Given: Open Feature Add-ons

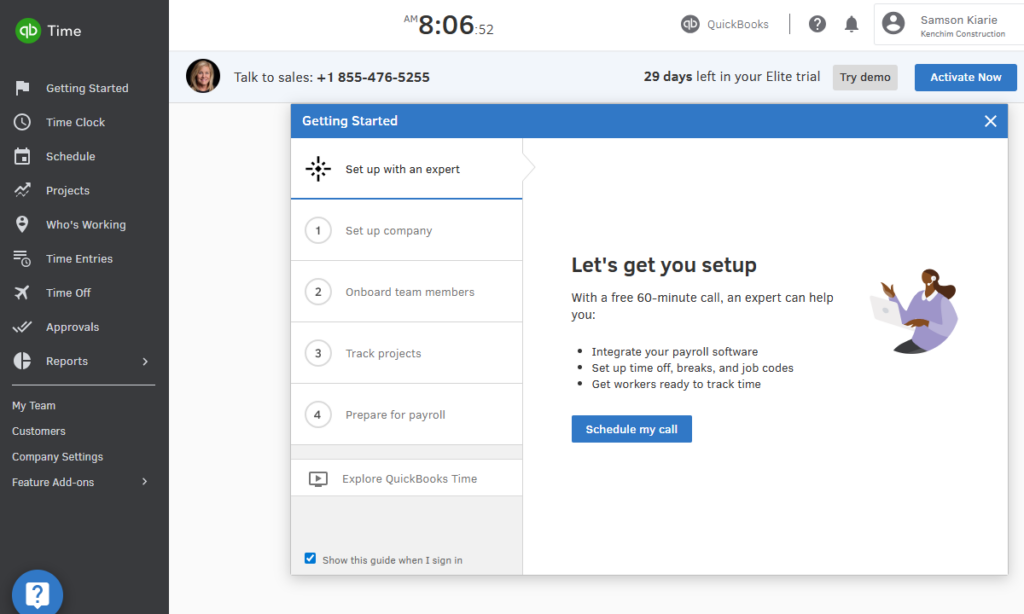Looking at the screenshot, I should point(53,482).
